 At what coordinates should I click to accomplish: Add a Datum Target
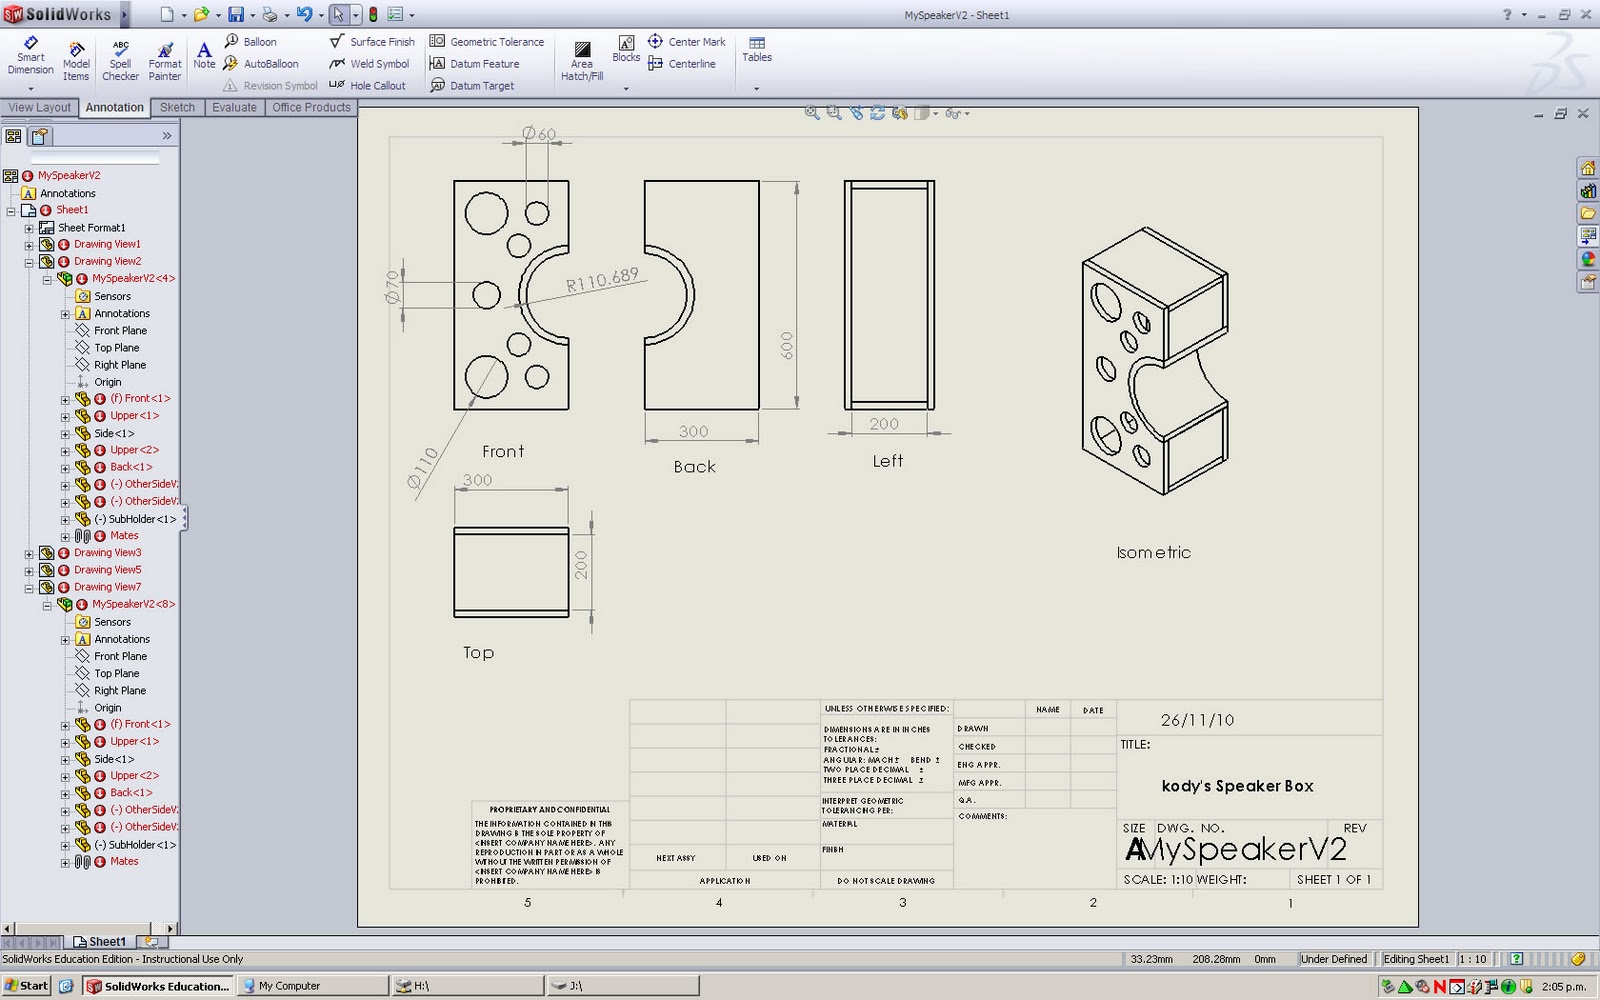(x=472, y=86)
